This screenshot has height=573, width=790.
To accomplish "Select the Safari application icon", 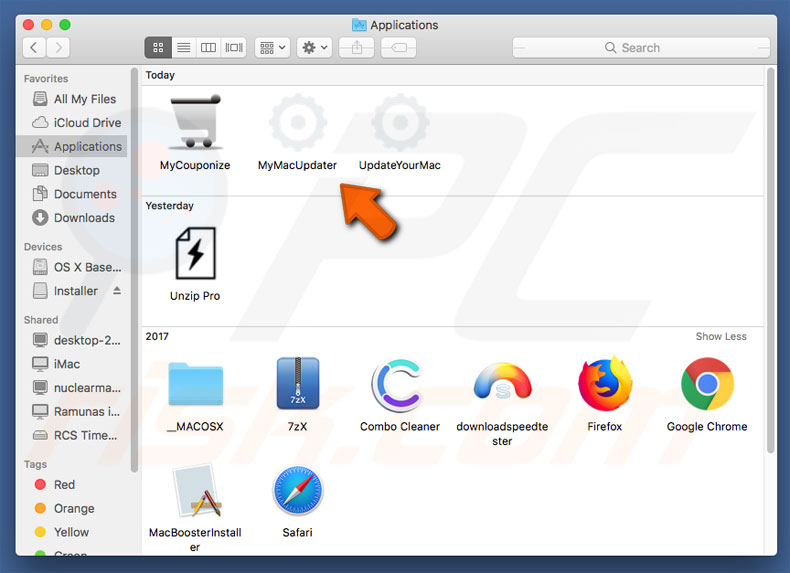I will coord(297,492).
